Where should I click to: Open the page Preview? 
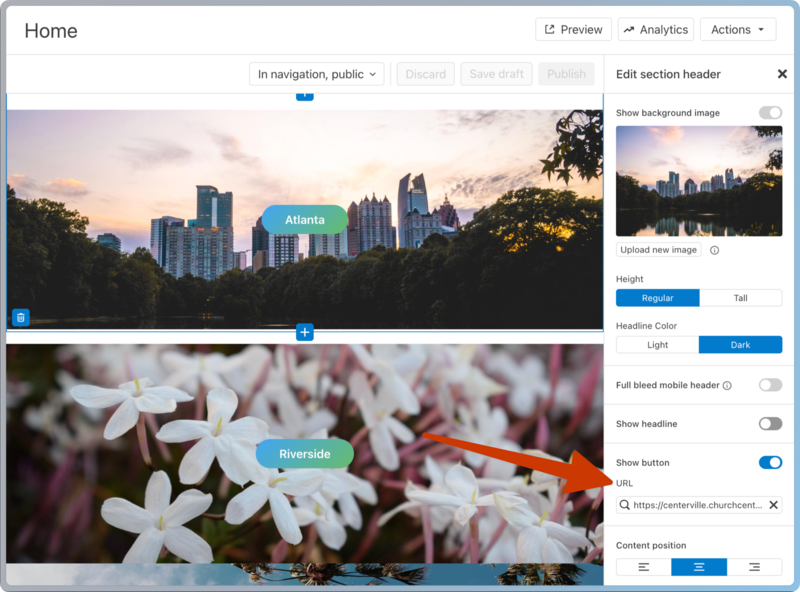pyautogui.click(x=573, y=30)
